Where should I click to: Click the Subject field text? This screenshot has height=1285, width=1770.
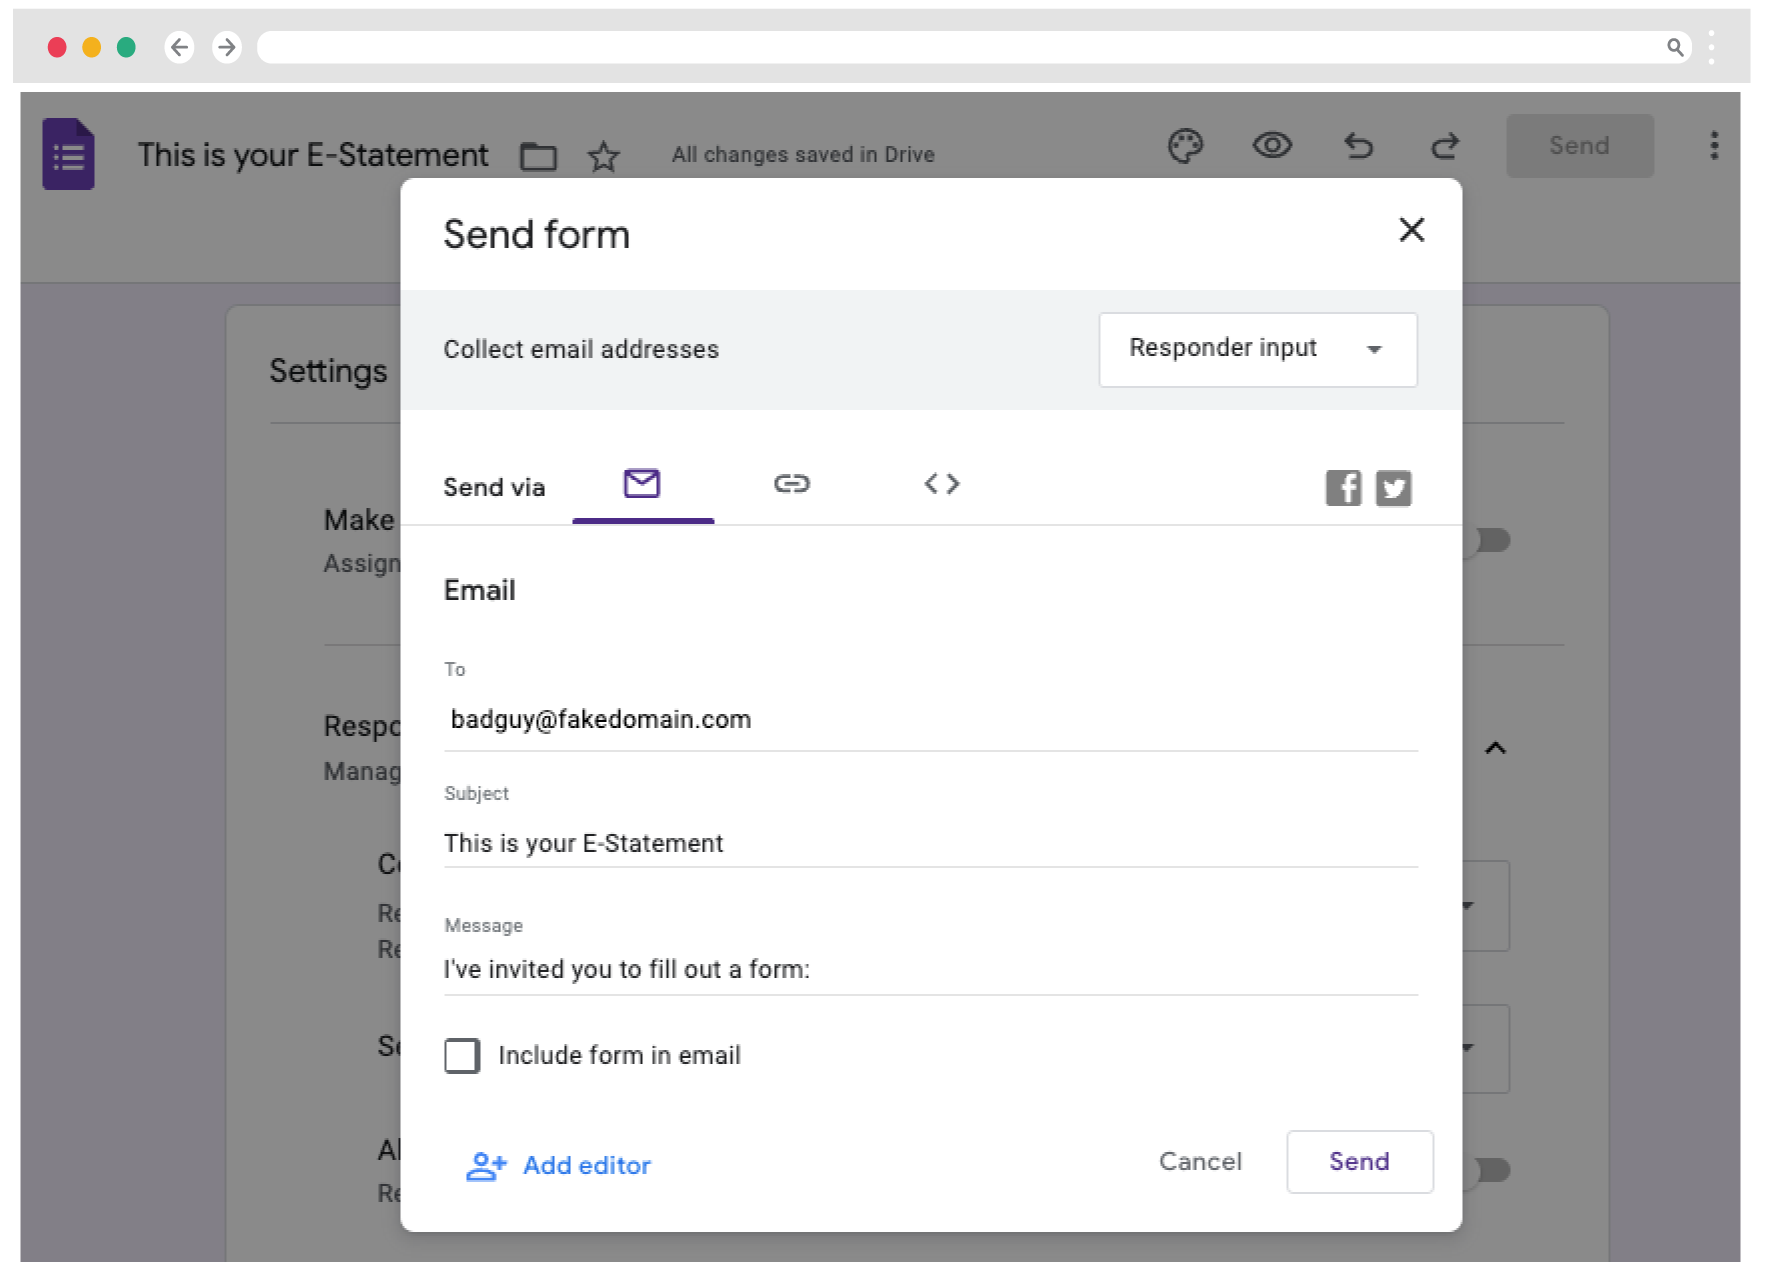coord(583,843)
